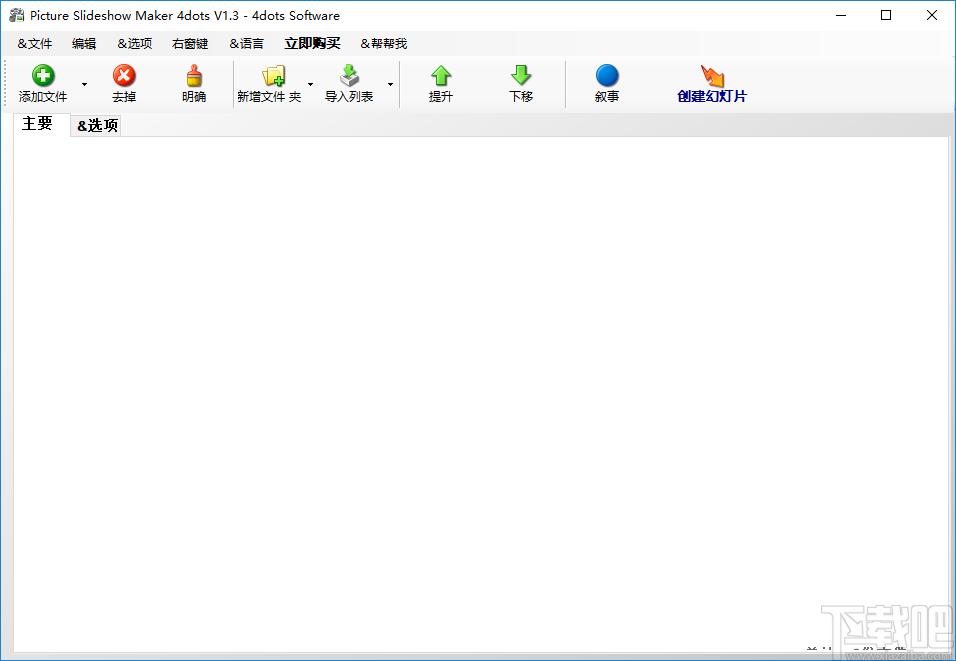Expand the 新增文件夹 dropdown arrow
This screenshot has width=956, height=661.
310,84
